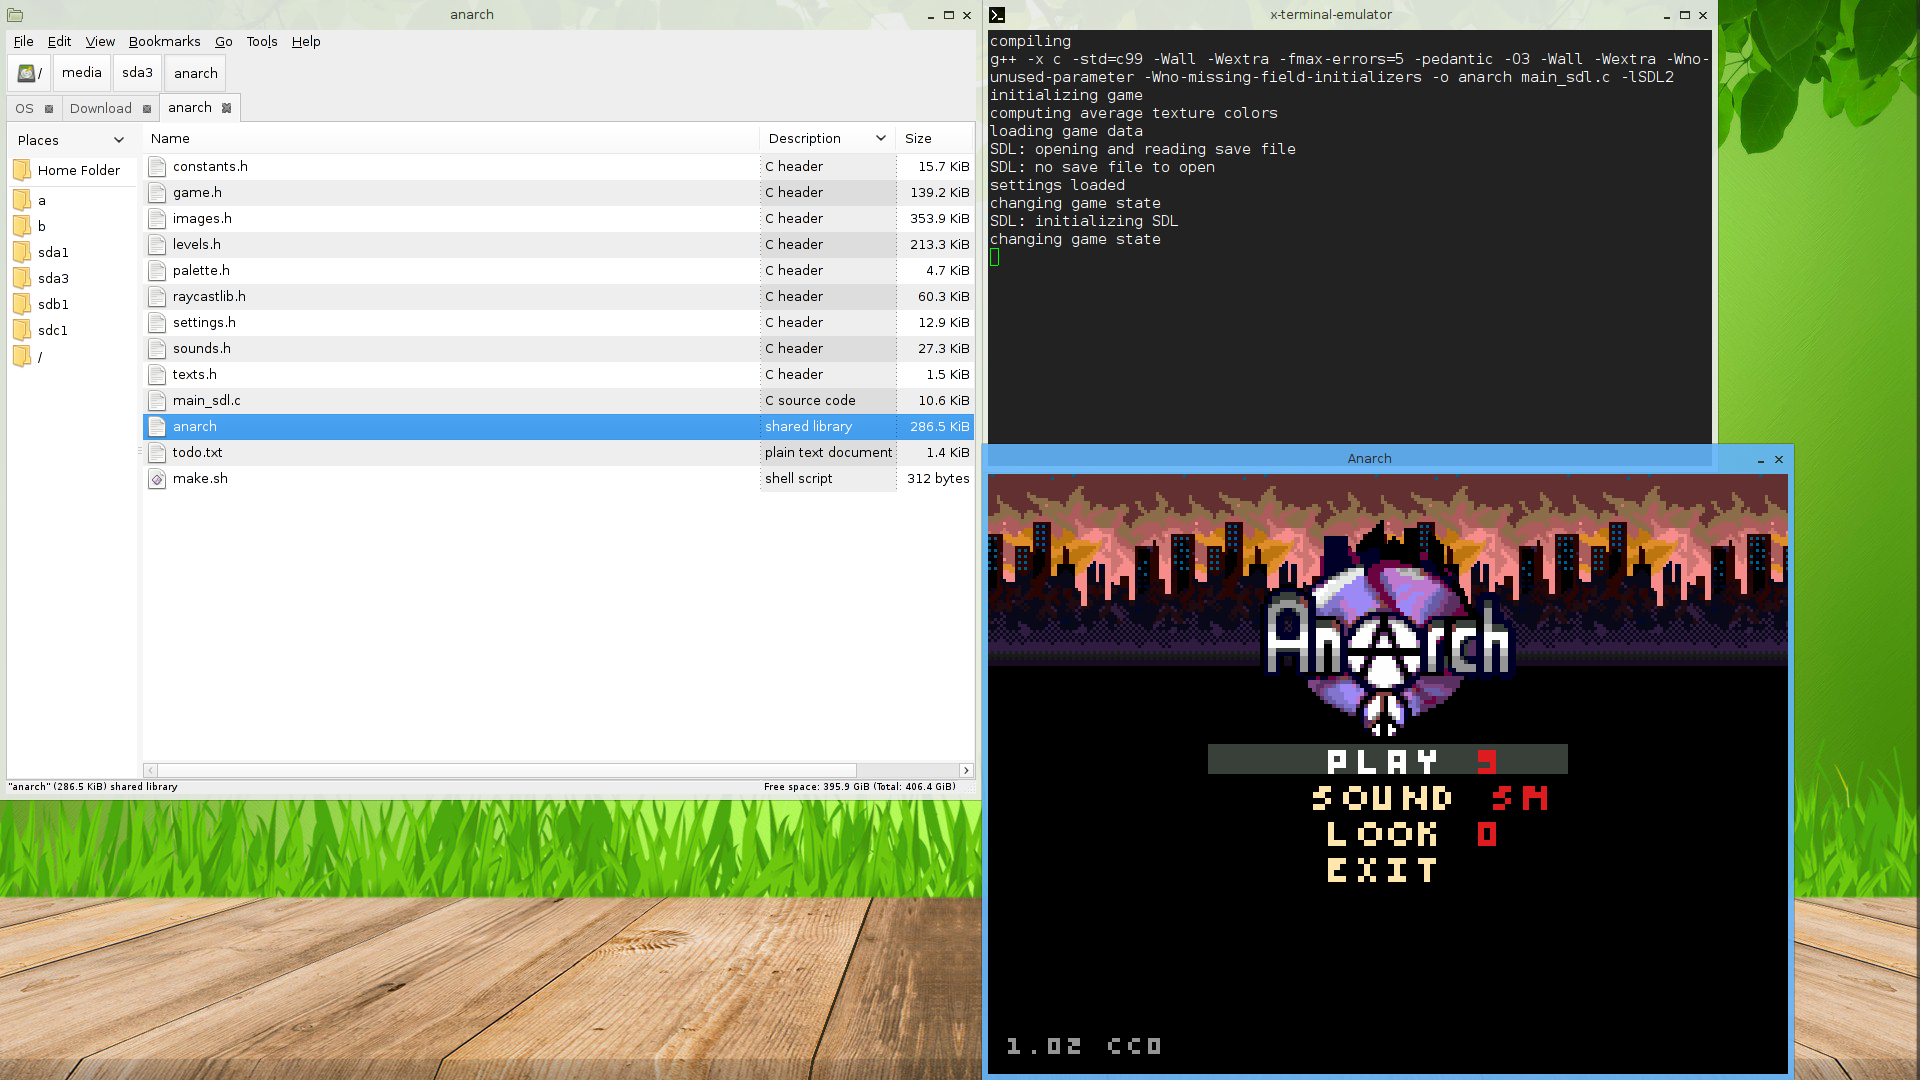
Task: Click the sda3 path bar button
Action: point(137,73)
